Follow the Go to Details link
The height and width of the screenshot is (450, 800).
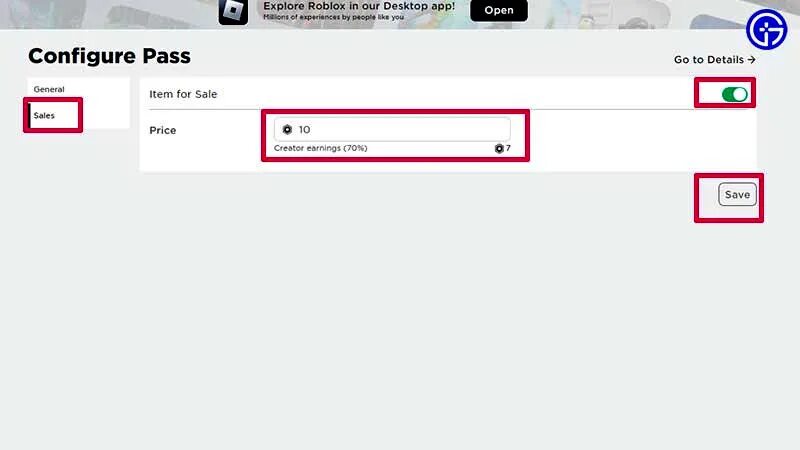(714, 60)
